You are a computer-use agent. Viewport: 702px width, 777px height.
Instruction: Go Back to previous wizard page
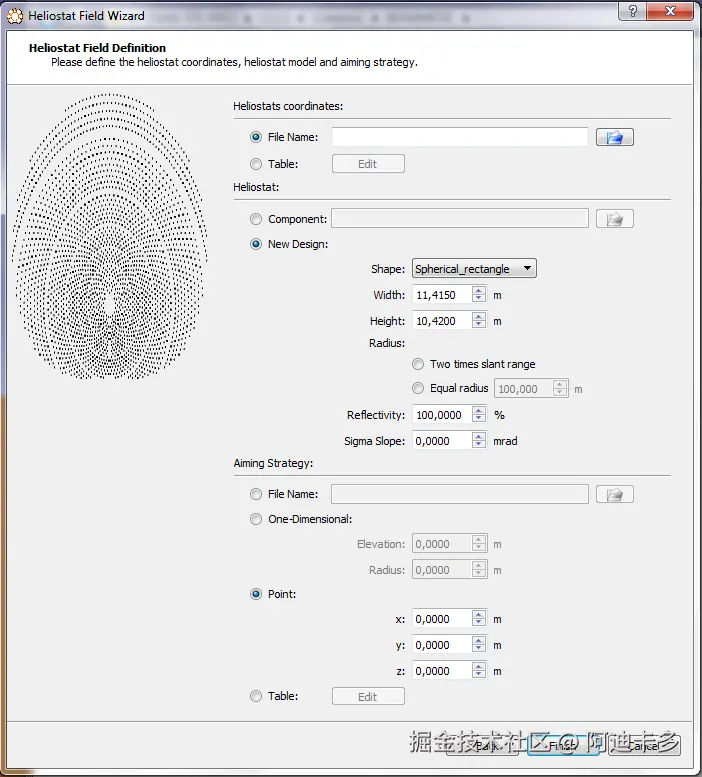[x=482, y=745]
